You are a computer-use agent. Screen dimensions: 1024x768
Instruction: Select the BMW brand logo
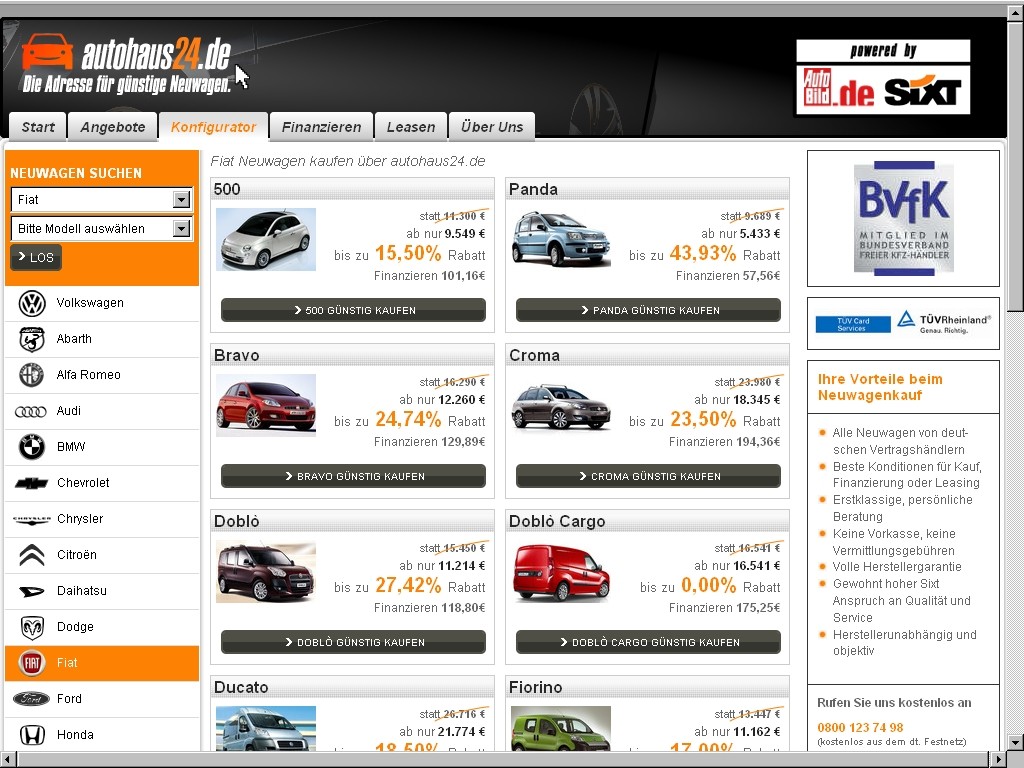coord(32,447)
